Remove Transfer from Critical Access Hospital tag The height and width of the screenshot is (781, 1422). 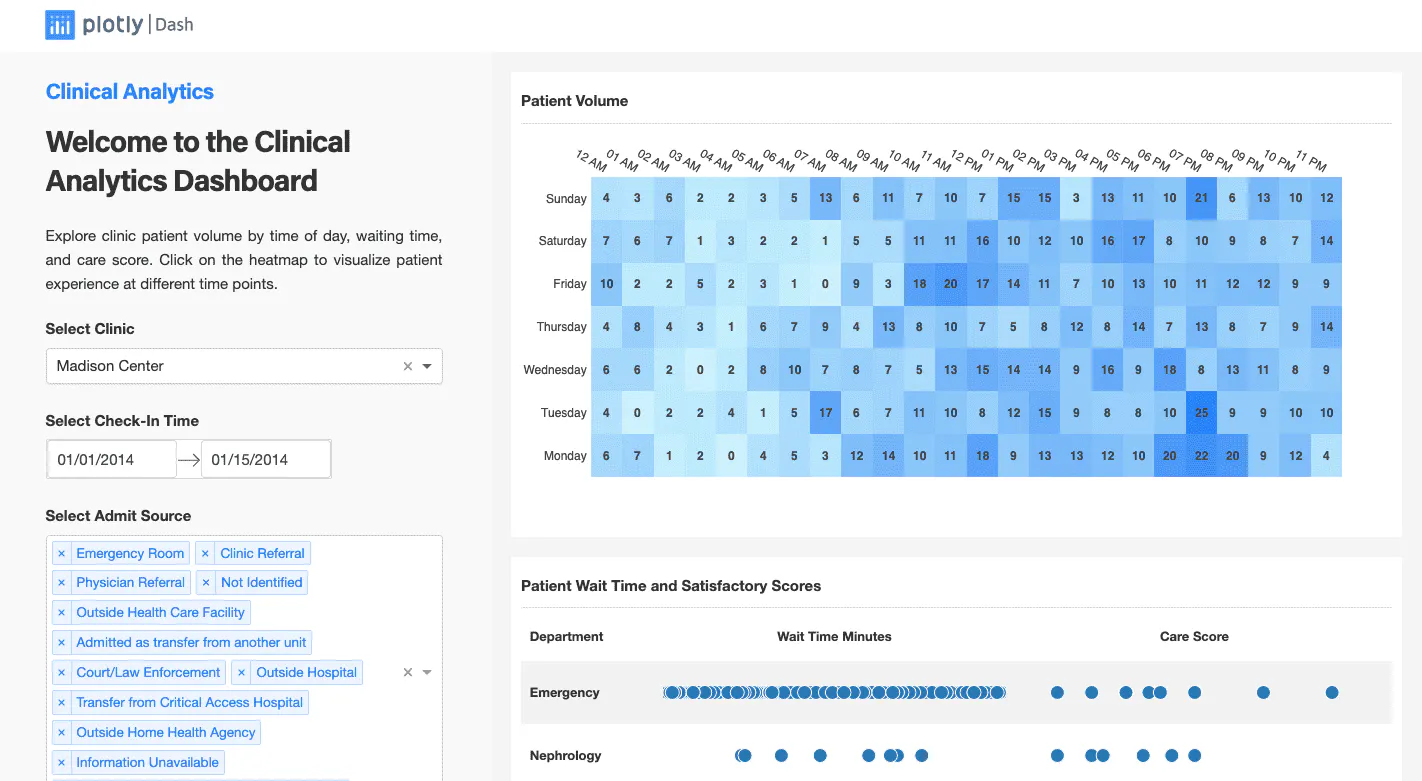pos(62,702)
